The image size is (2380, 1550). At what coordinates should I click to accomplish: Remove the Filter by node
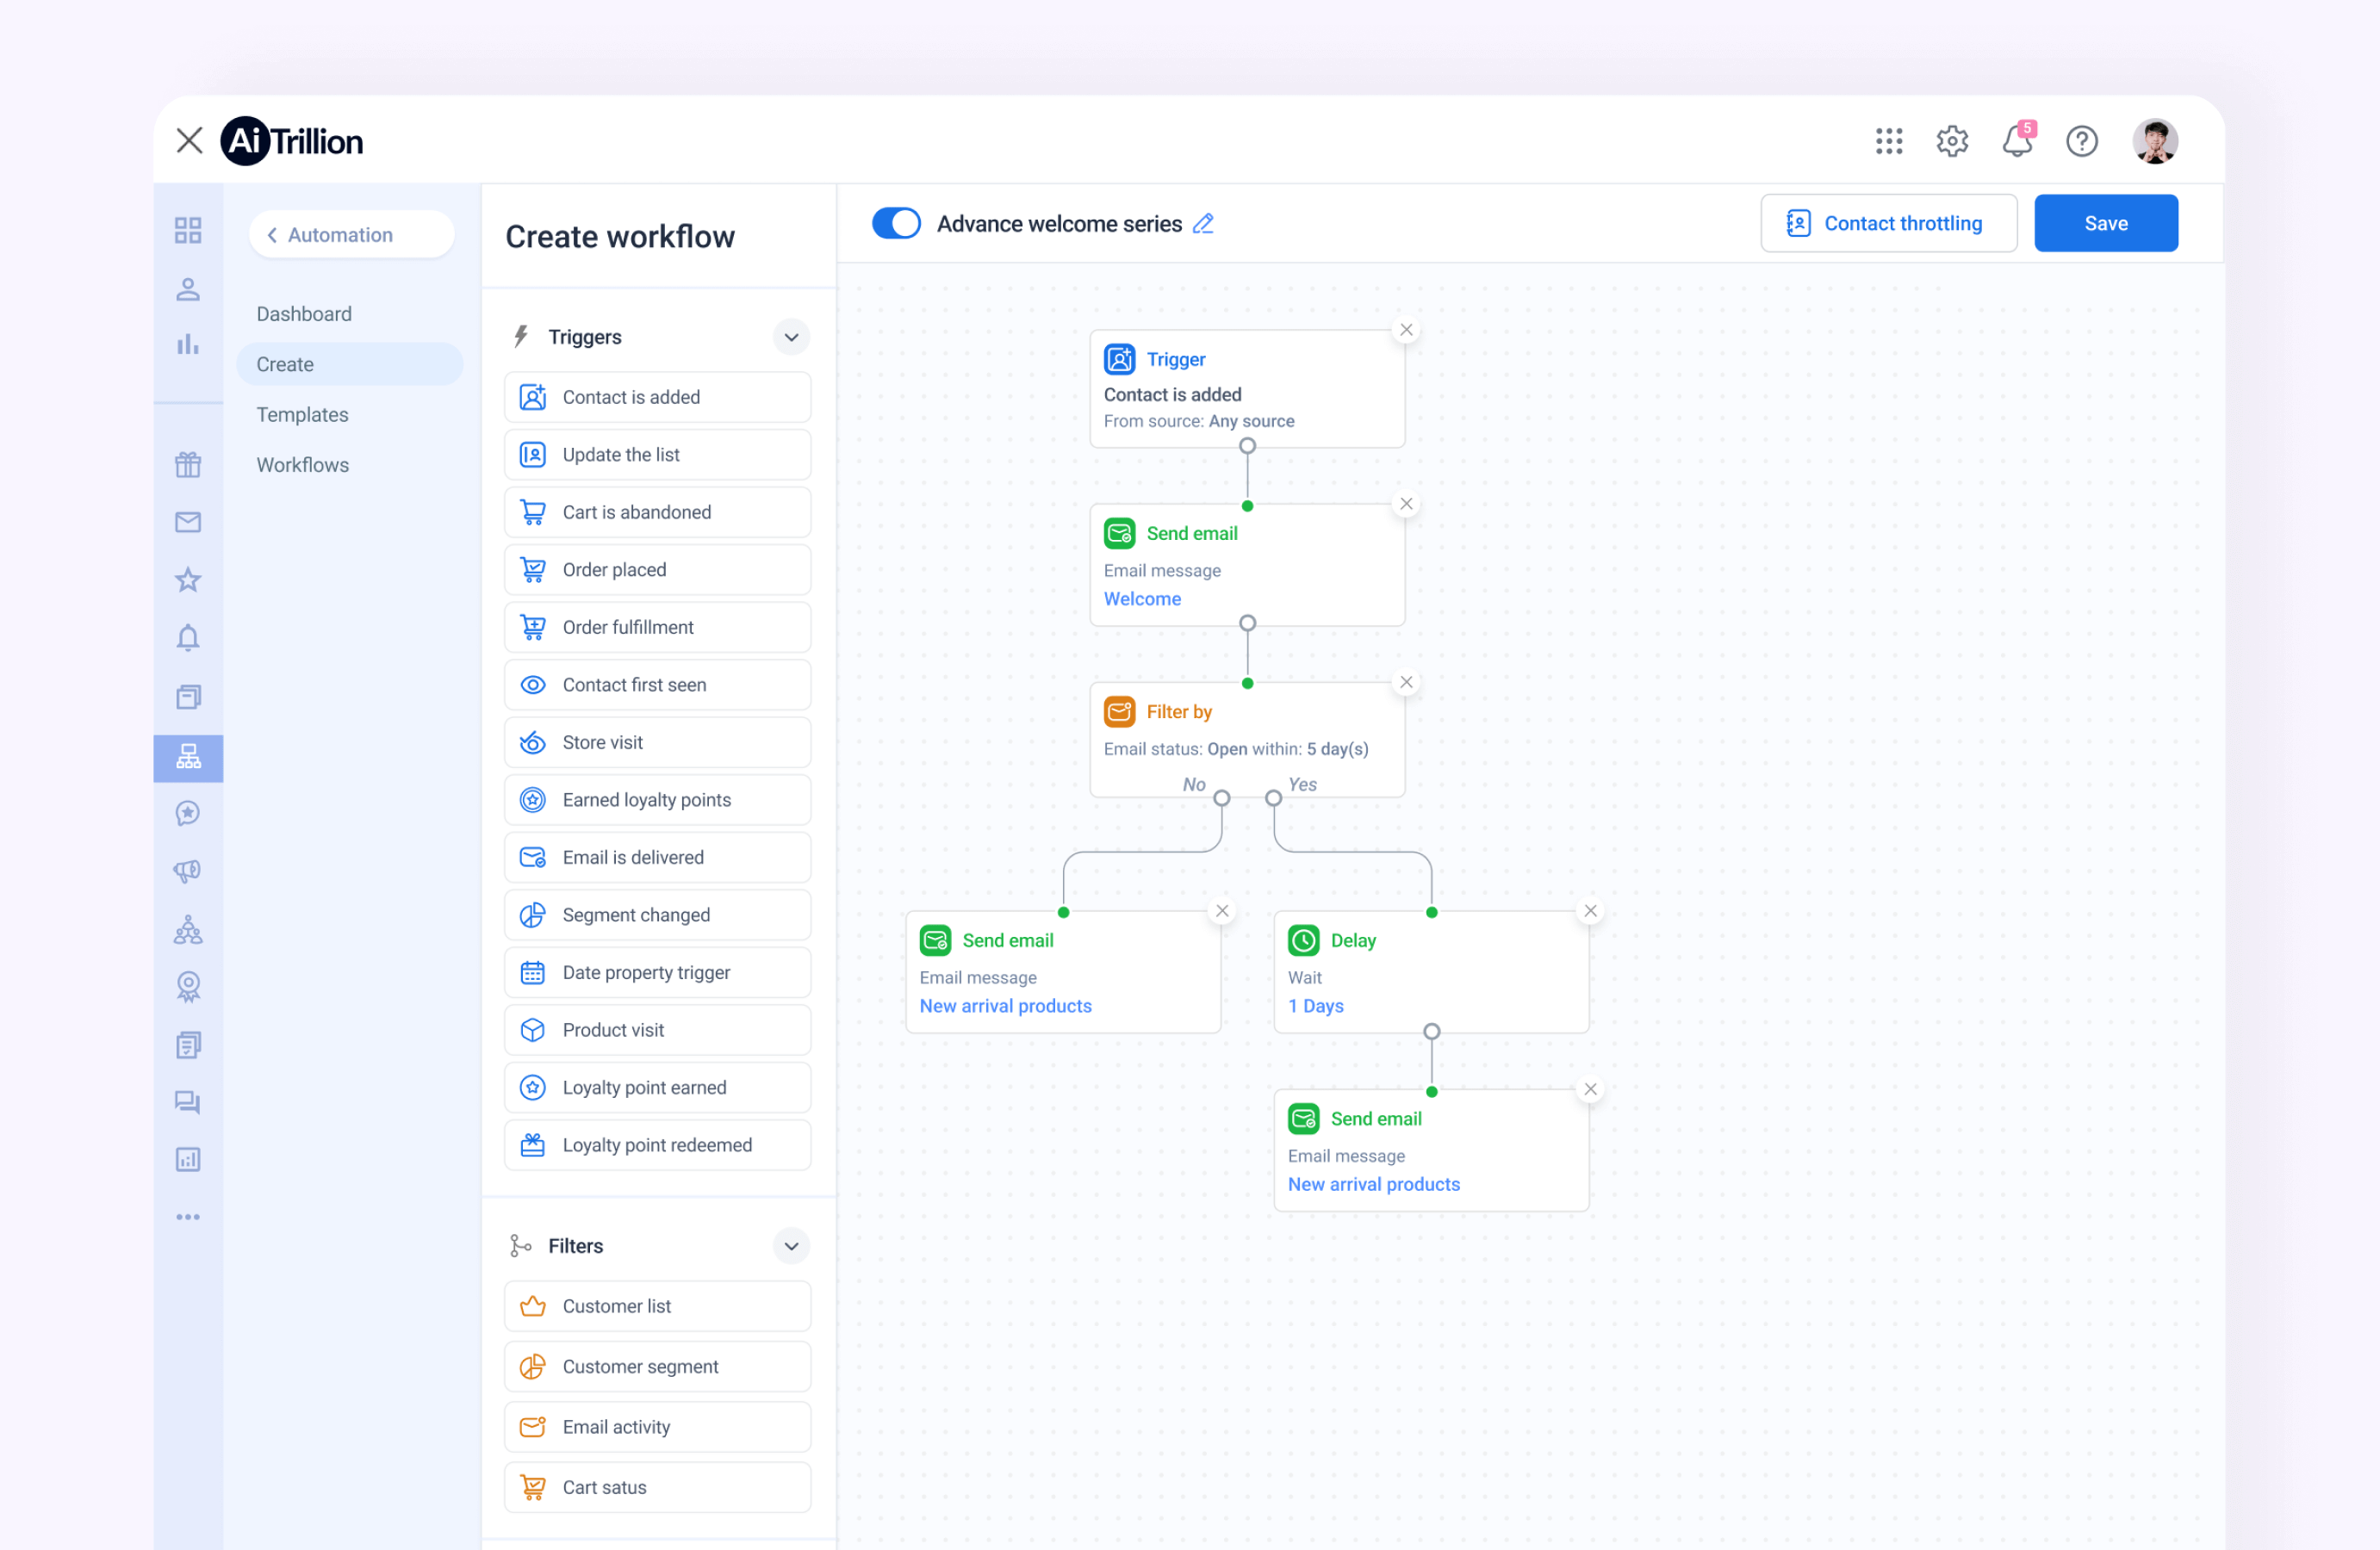click(1406, 682)
